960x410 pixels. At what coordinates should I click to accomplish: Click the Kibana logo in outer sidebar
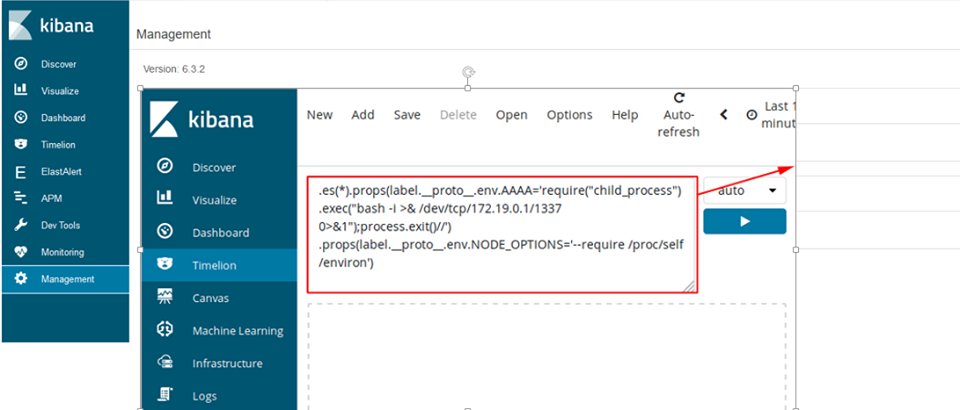tap(51, 26)
